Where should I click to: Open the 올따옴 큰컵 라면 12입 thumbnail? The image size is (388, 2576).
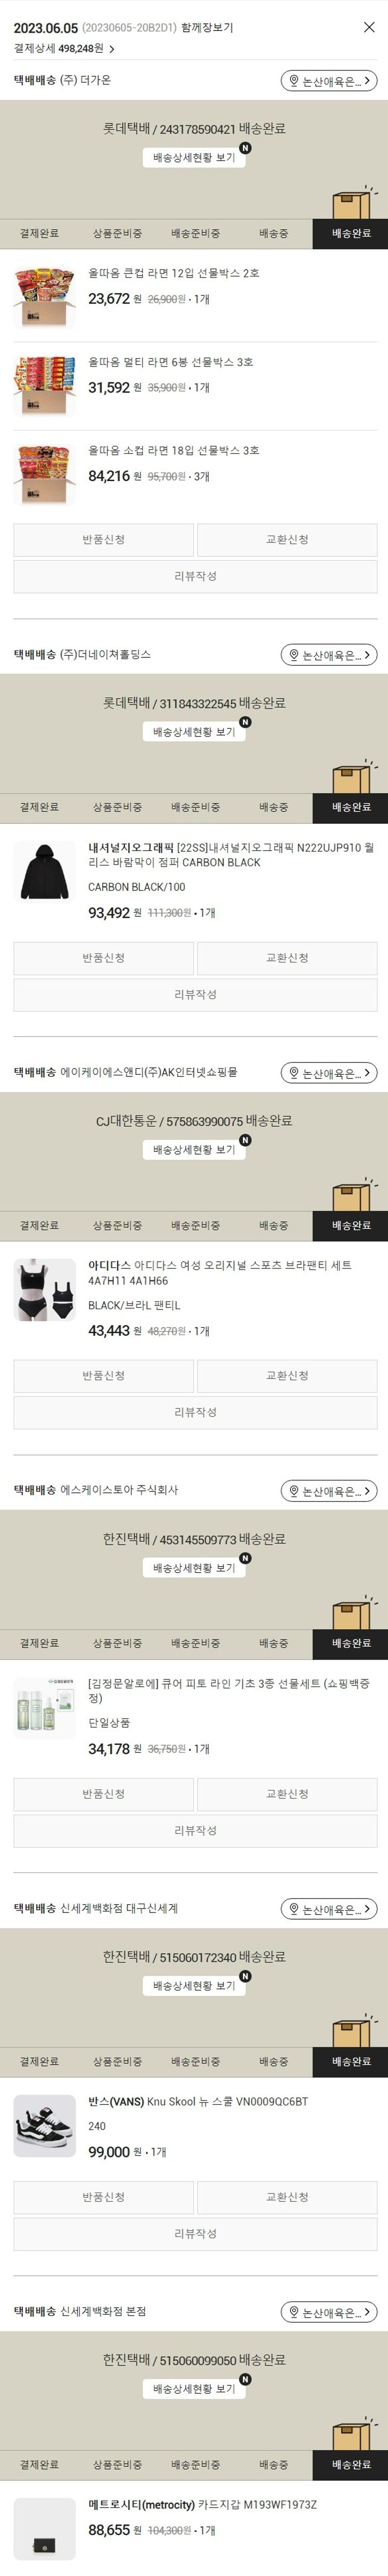(45, 297)
